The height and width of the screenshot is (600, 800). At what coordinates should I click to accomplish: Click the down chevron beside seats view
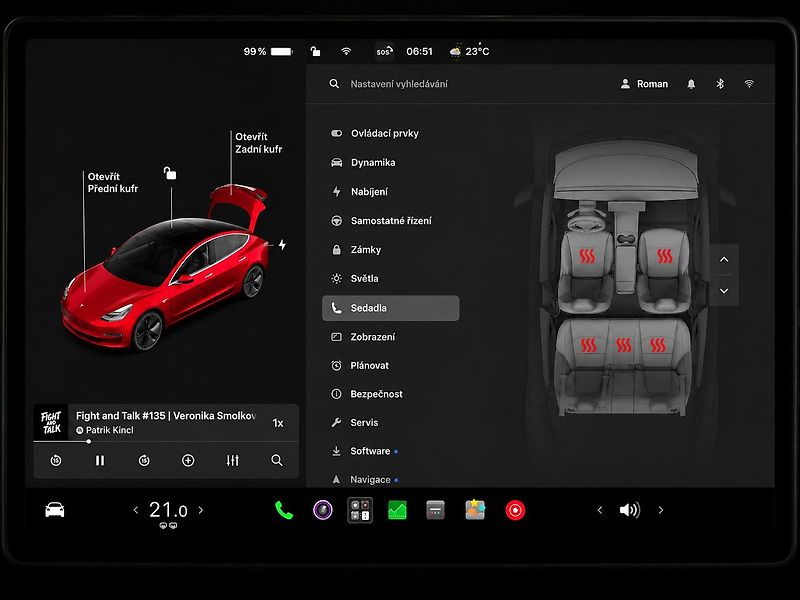tap(724, 291)
